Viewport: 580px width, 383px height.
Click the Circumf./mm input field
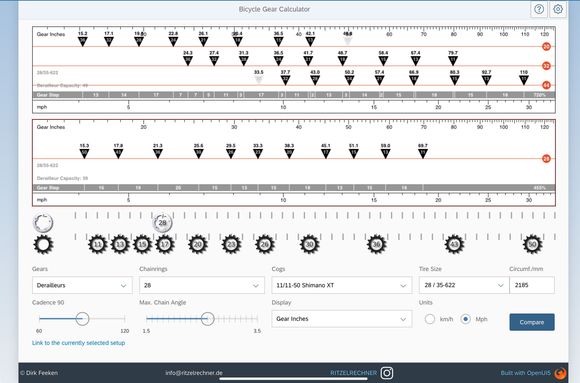pyautogui.click(x=532, y=285)
